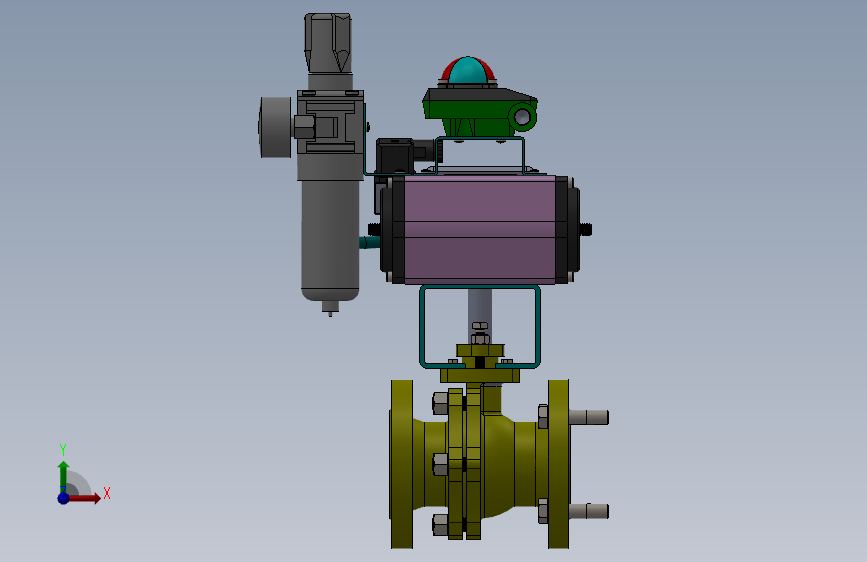Select the gray filter regulator bowl
This screenshot has height=562, width=867.
click(330, 241)
